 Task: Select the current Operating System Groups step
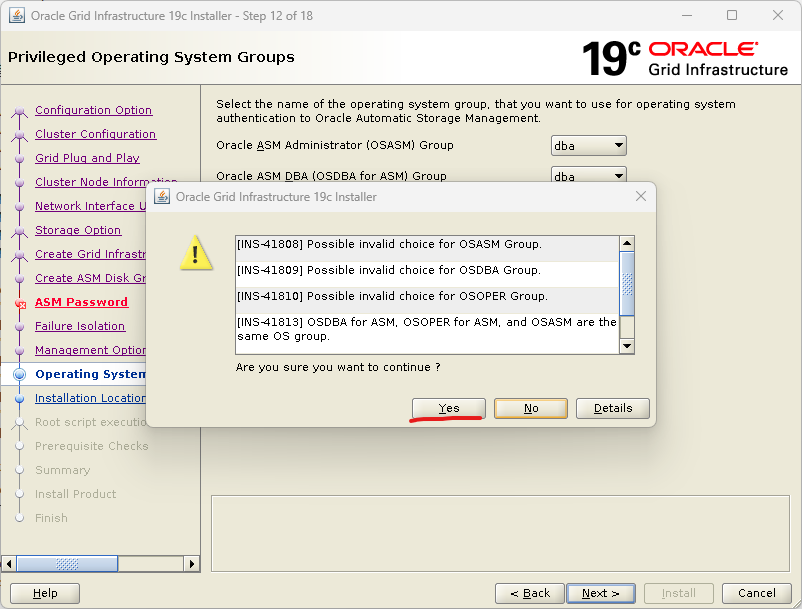(x=91, y=374)
